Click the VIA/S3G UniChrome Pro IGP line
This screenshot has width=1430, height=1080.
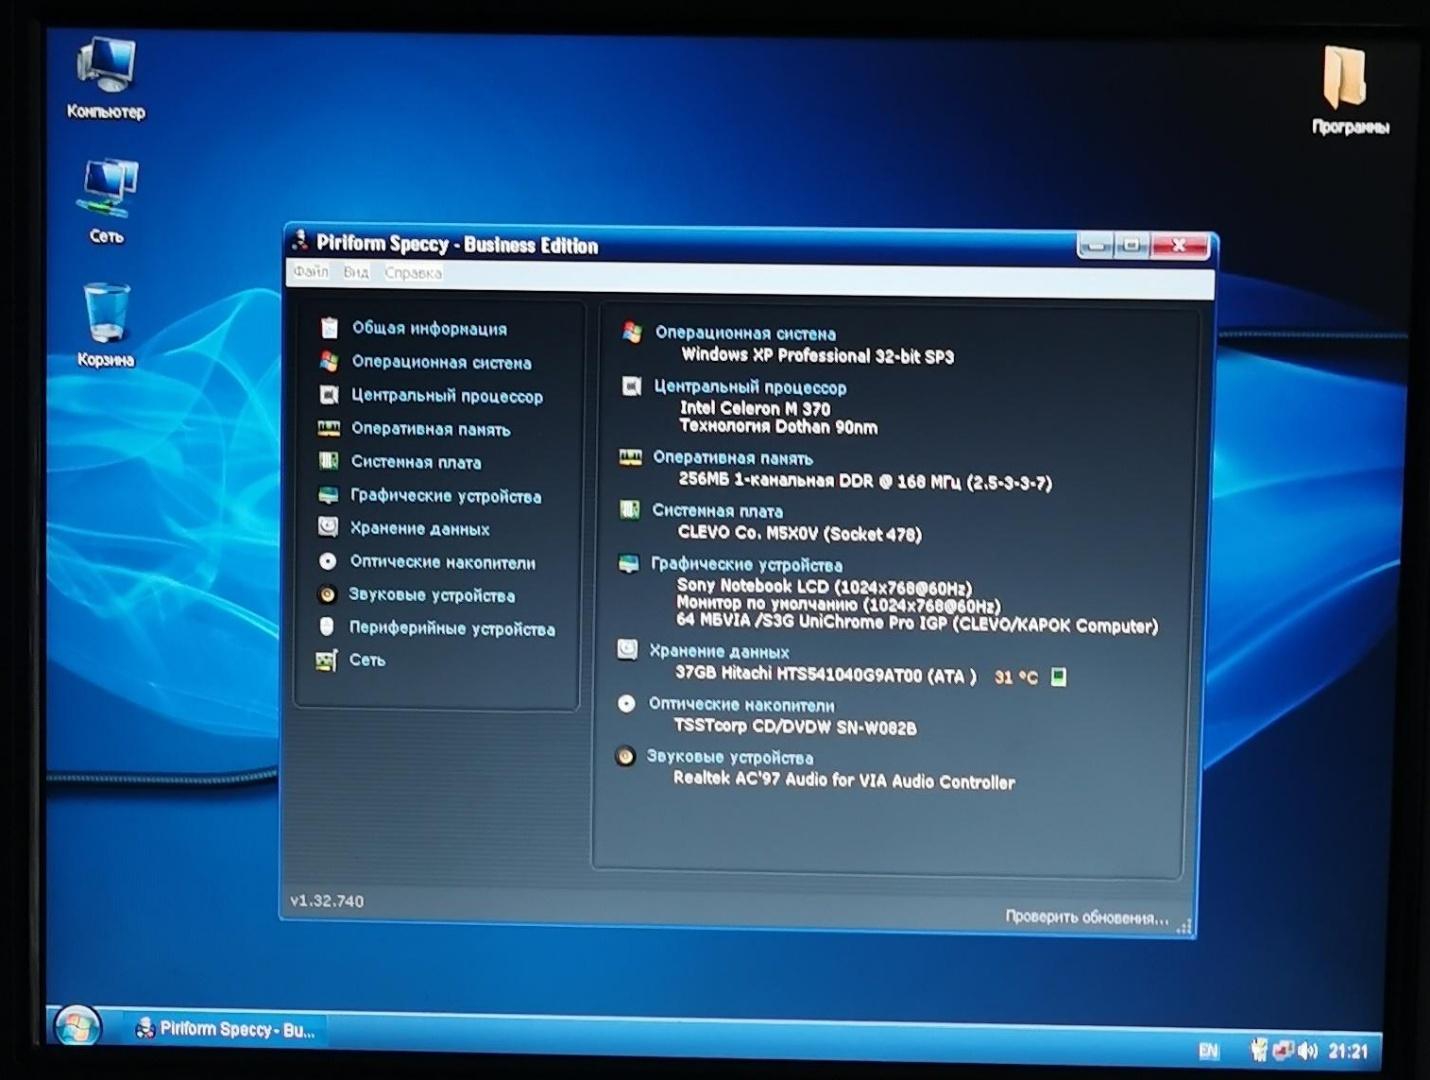point(917,623)
